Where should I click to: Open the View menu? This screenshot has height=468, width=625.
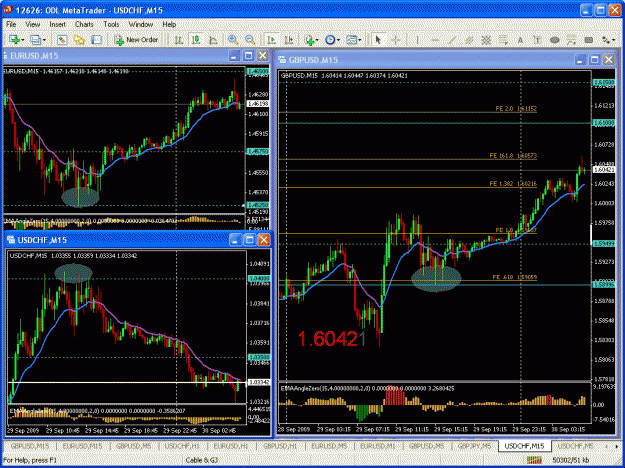pyautogui.click(x=33, y=24)
